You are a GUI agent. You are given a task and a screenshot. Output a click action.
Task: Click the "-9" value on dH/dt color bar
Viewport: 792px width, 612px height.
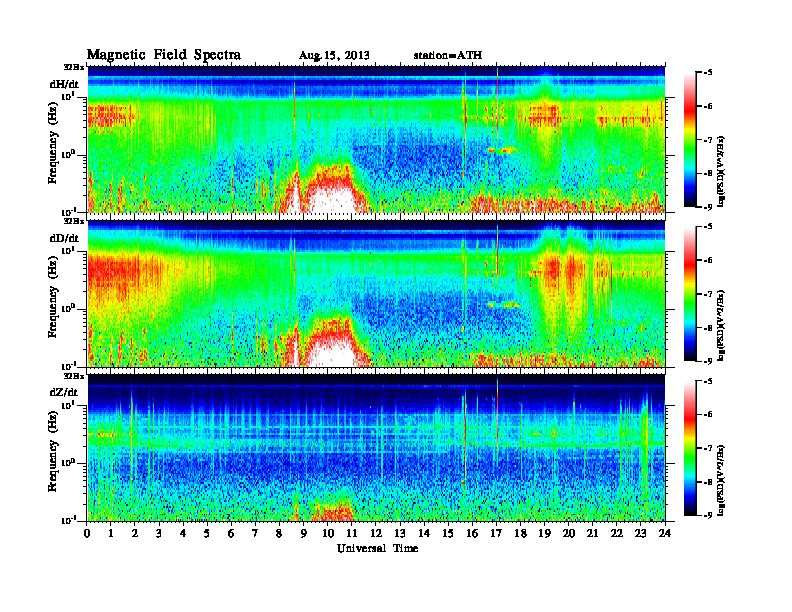click(708, 207)
